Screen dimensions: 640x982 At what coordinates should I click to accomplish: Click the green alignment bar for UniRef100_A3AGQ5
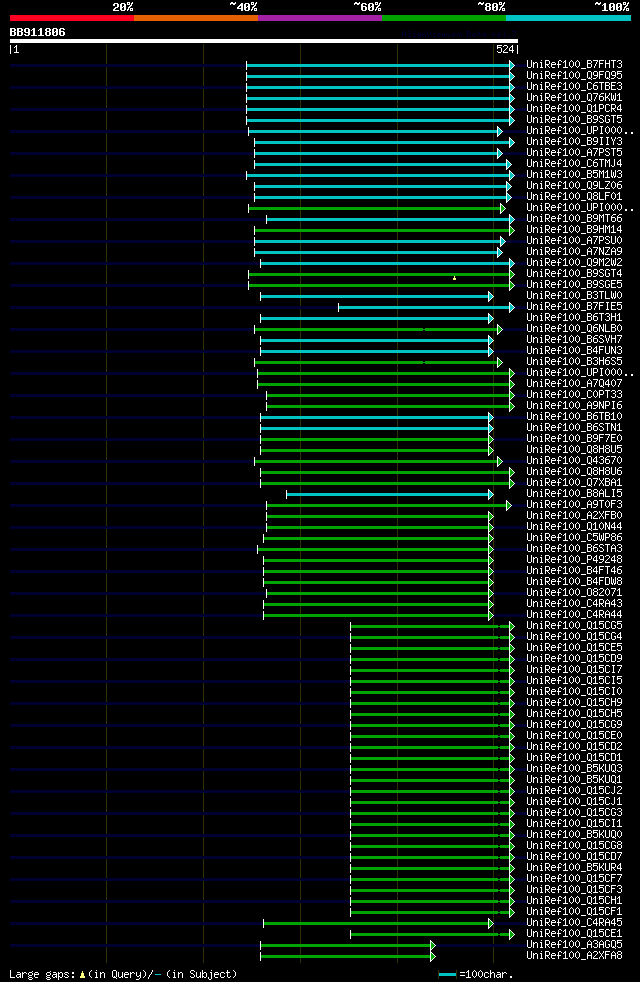pyautogui.click(x=348, y=945)
